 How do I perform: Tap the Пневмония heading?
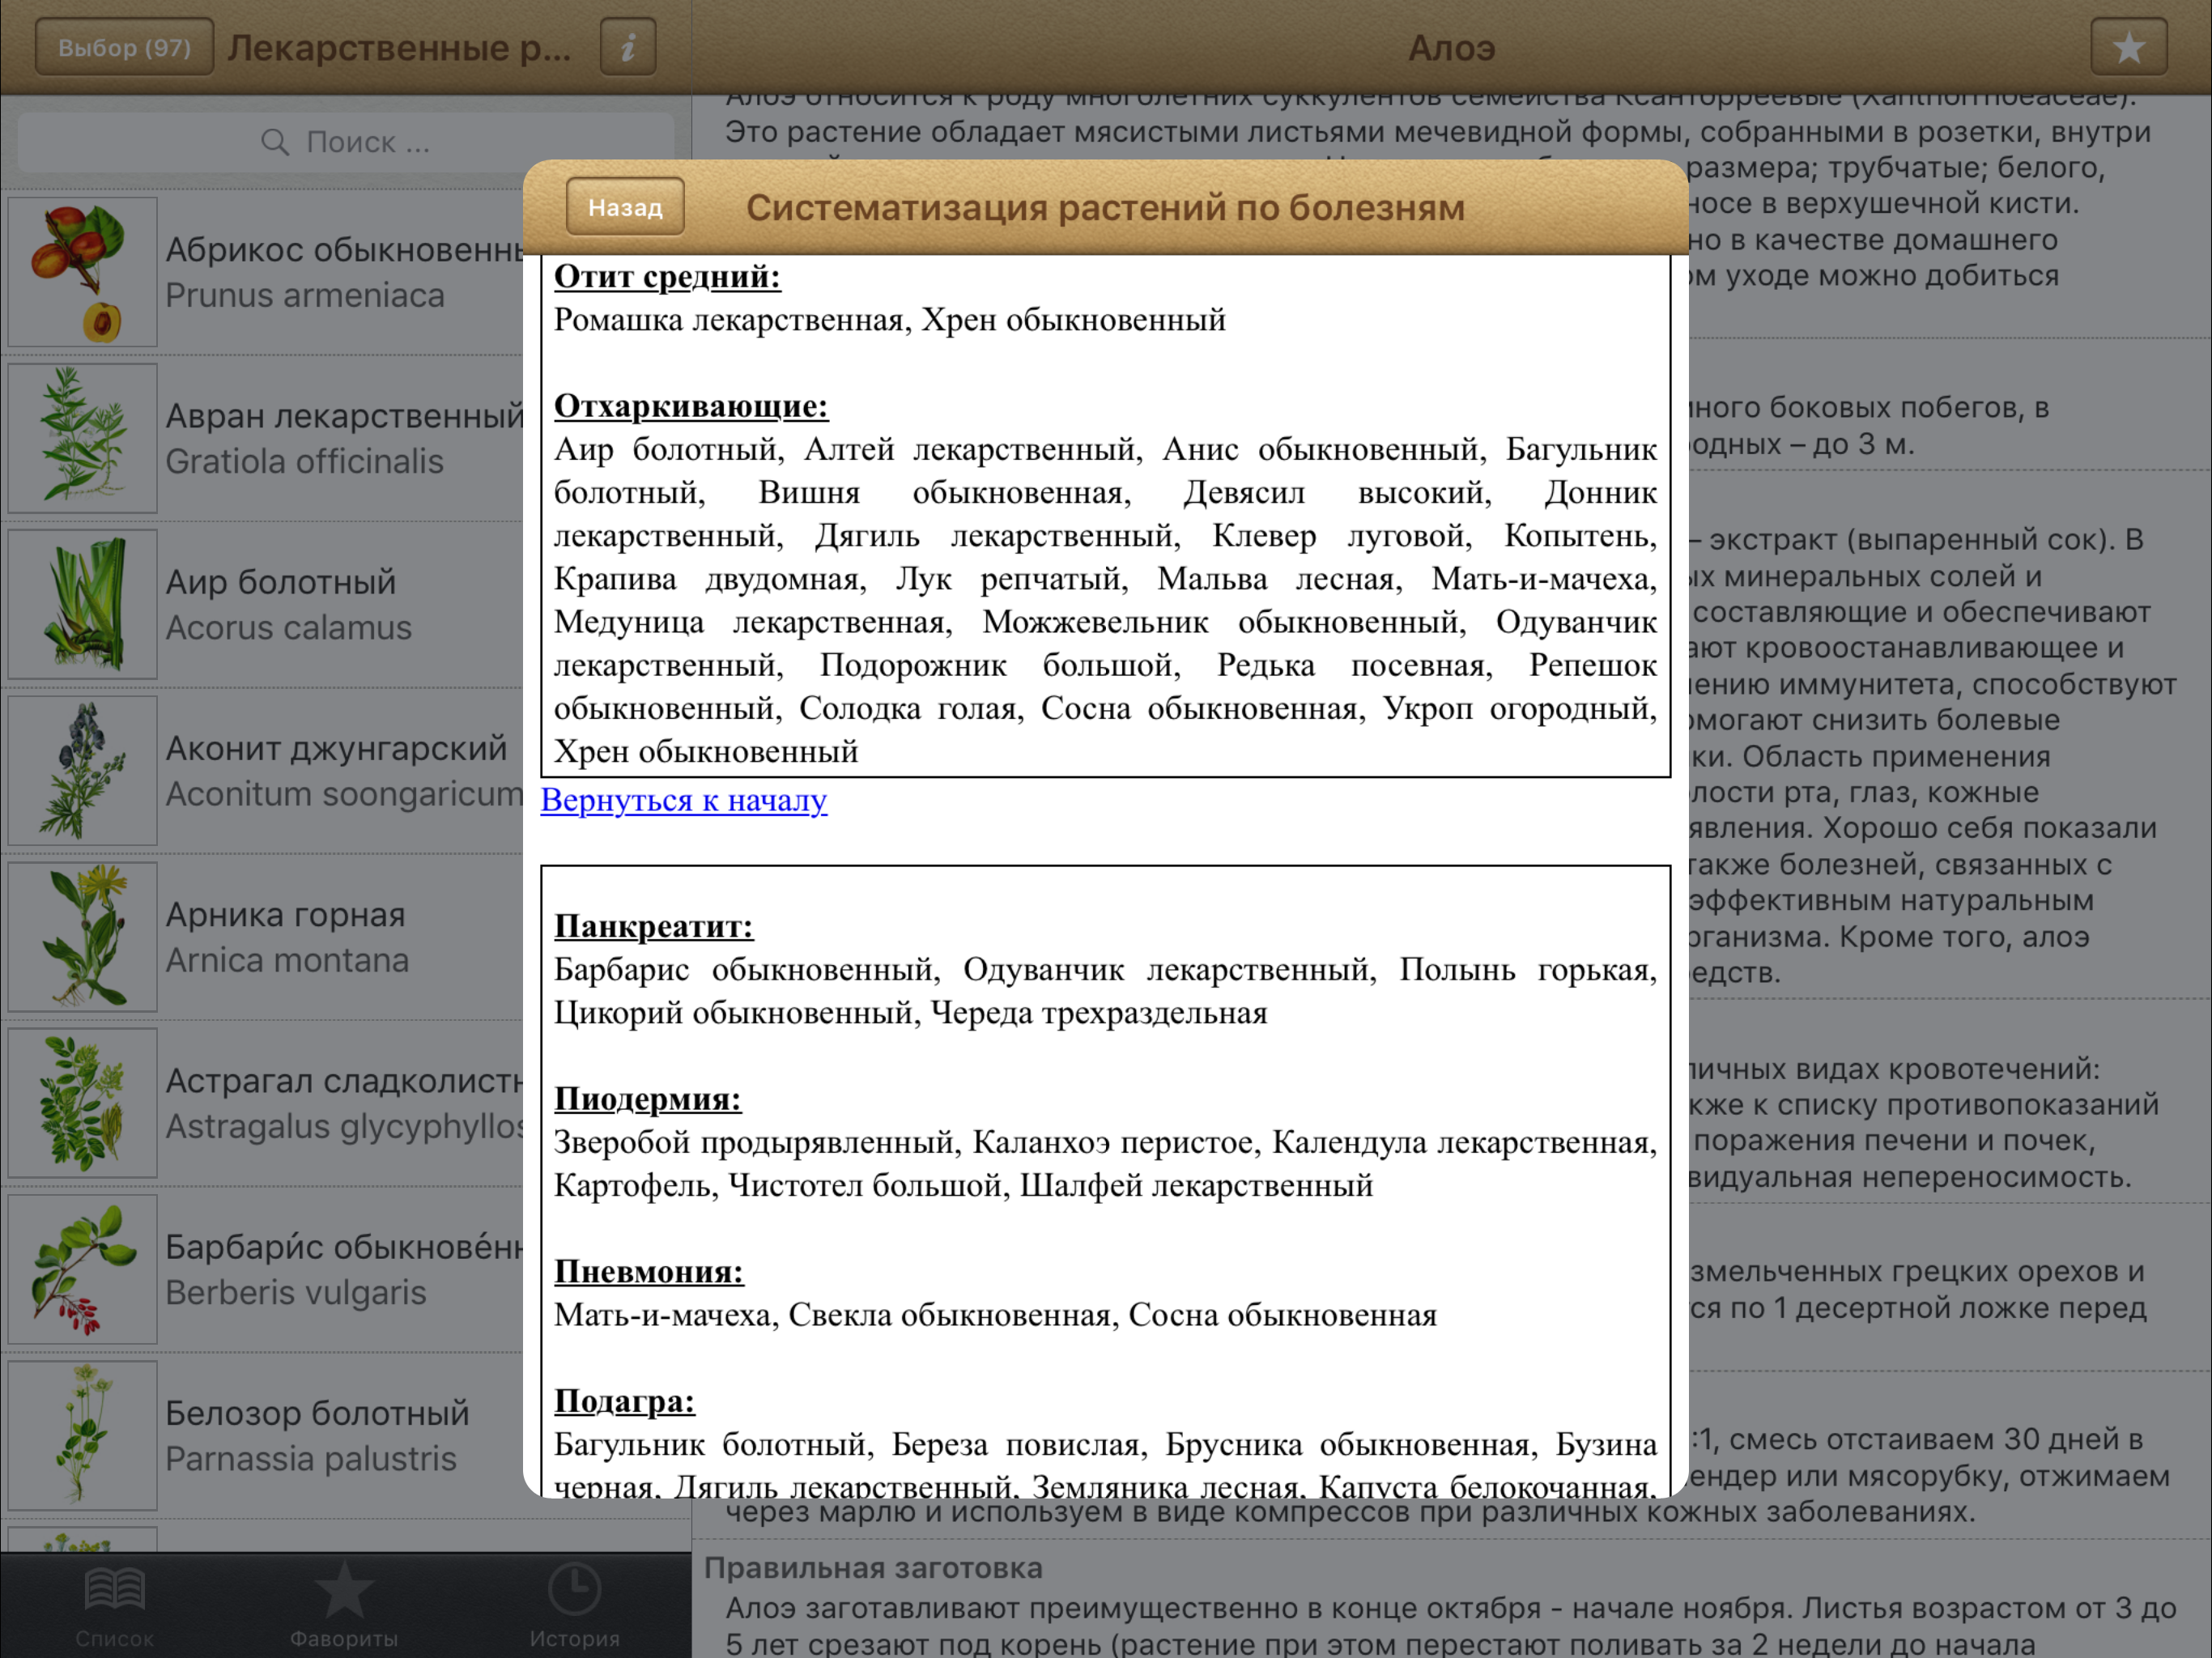pos(649,1272)
